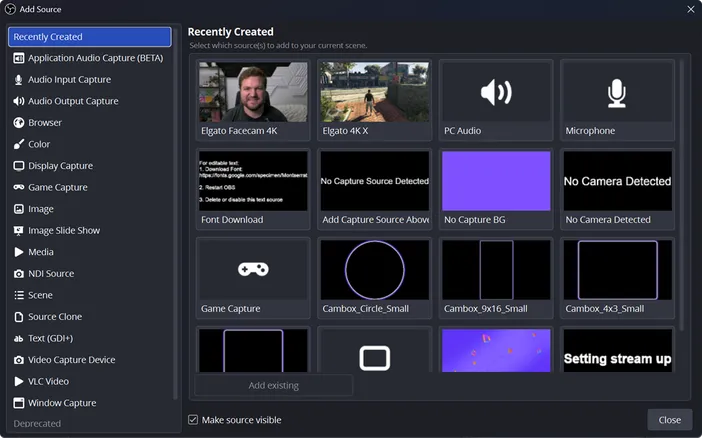The height and width of the screenshot is (438, 702).
Task: Select Application Audio Capture (BETA) label
Action: point(95,58)
